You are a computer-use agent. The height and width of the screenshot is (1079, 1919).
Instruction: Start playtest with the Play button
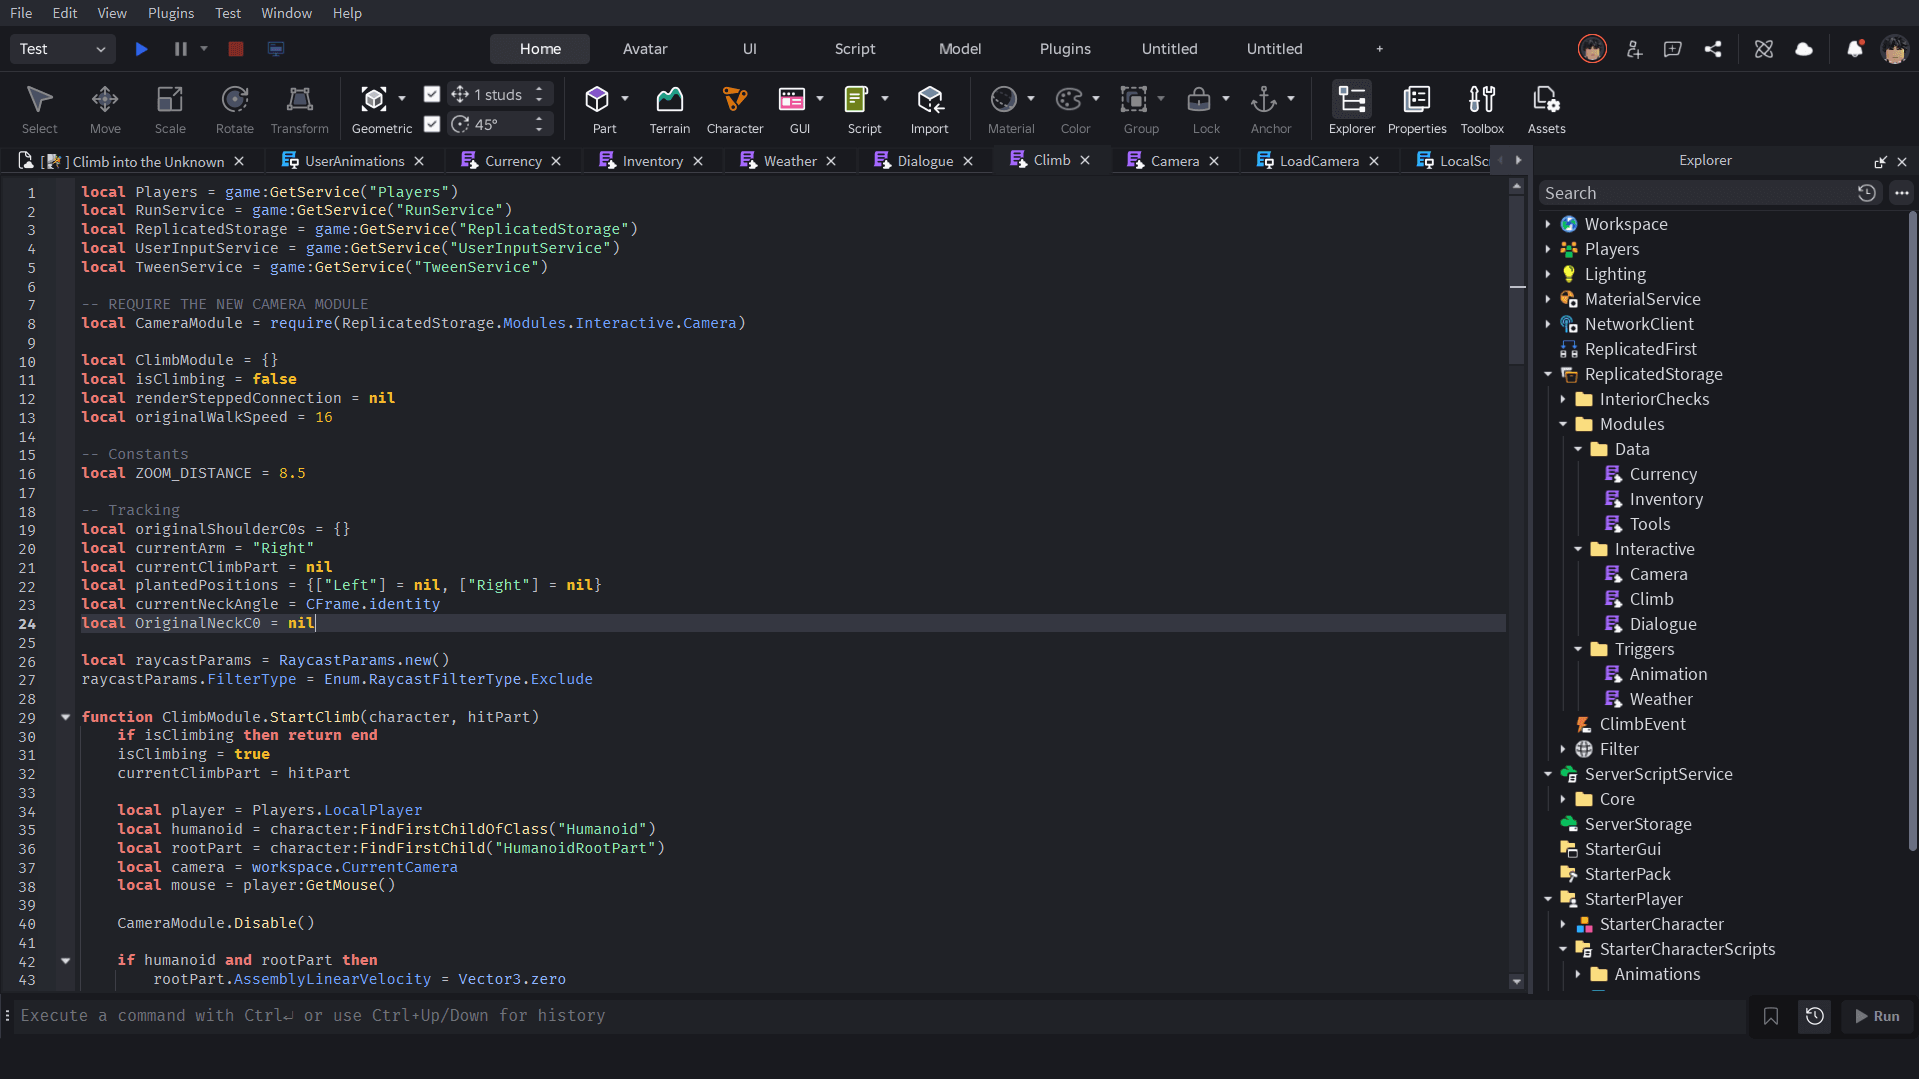click(142, 49)
